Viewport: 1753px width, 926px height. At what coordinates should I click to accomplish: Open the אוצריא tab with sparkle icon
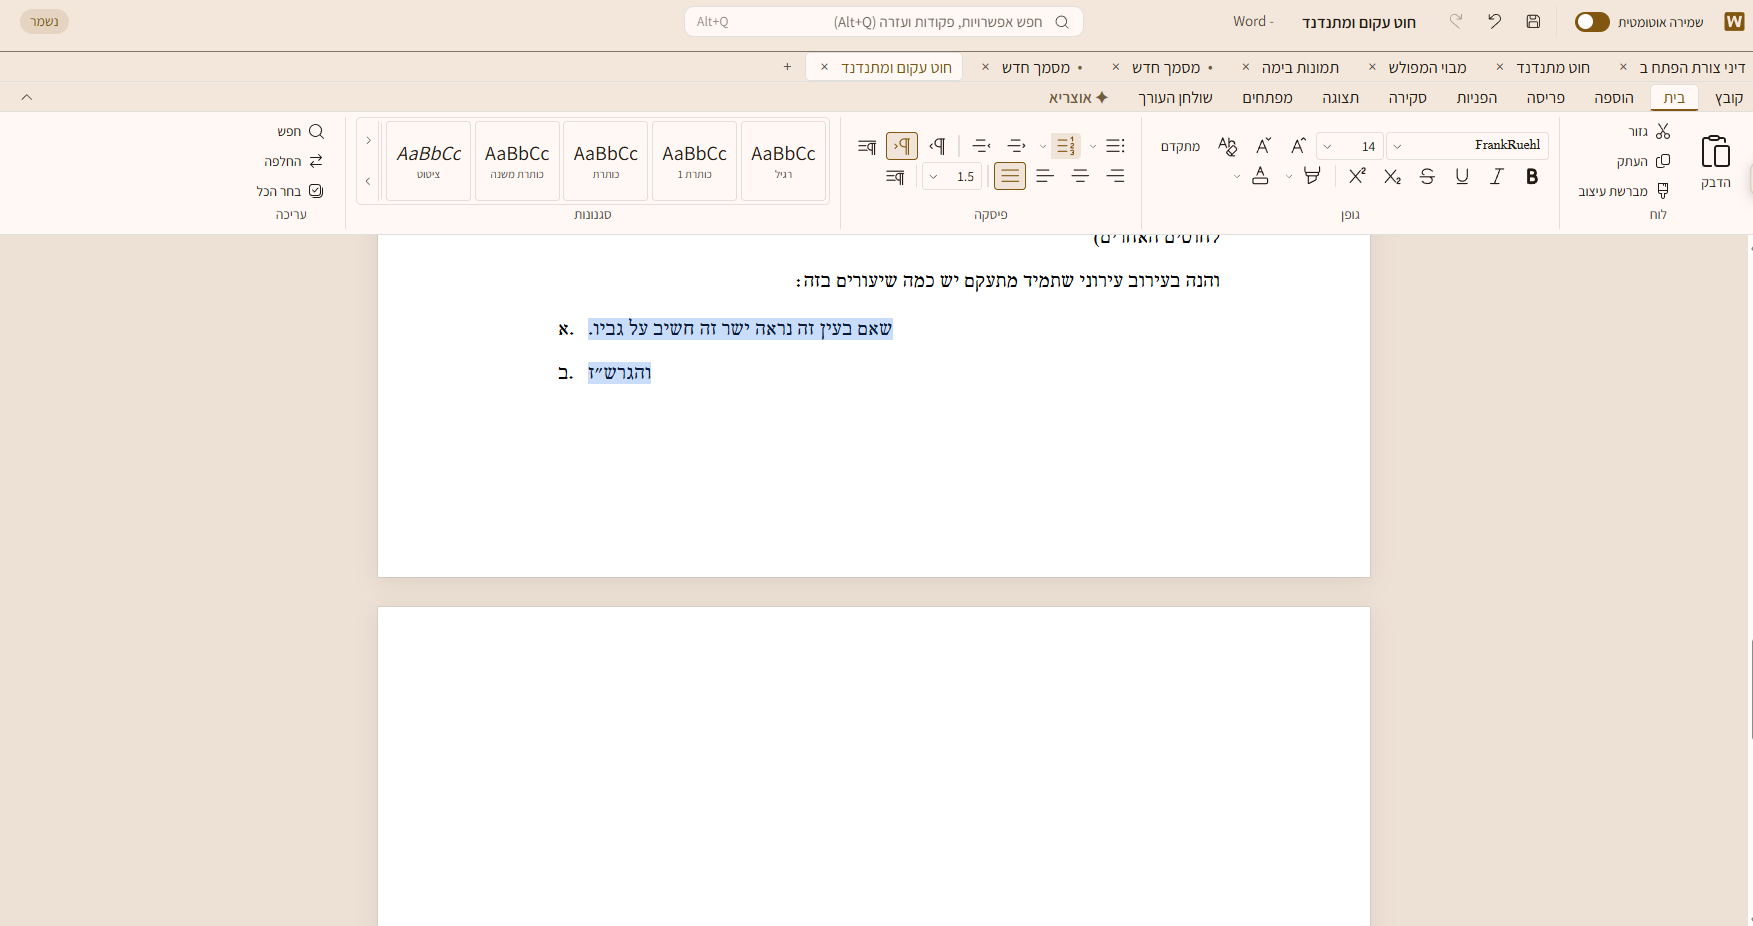pyautogui.click(x=1078, y=97)
